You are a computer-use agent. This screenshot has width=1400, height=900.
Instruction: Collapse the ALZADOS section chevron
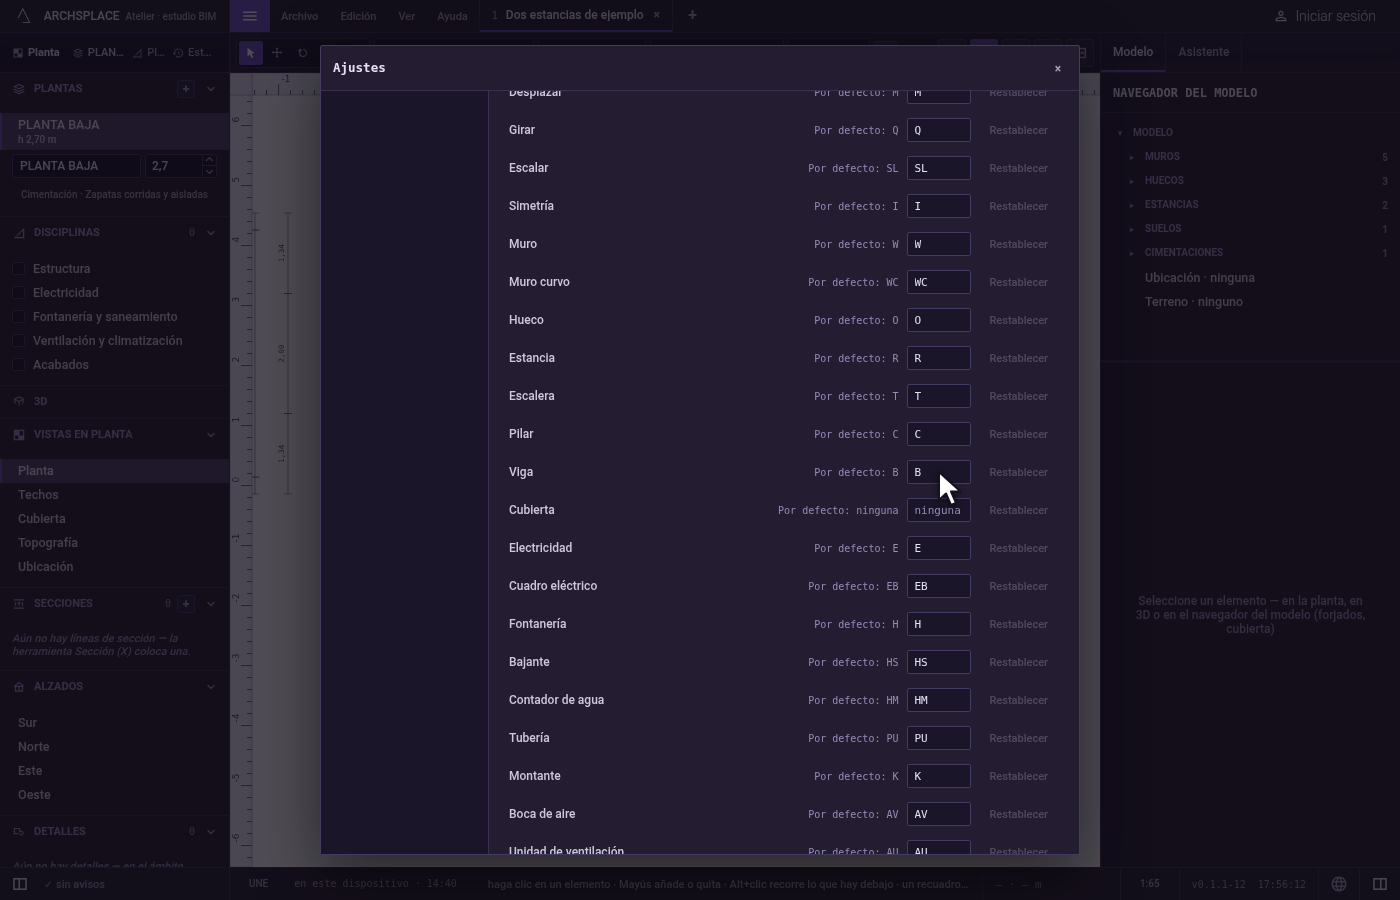click(x=210, y=687)
